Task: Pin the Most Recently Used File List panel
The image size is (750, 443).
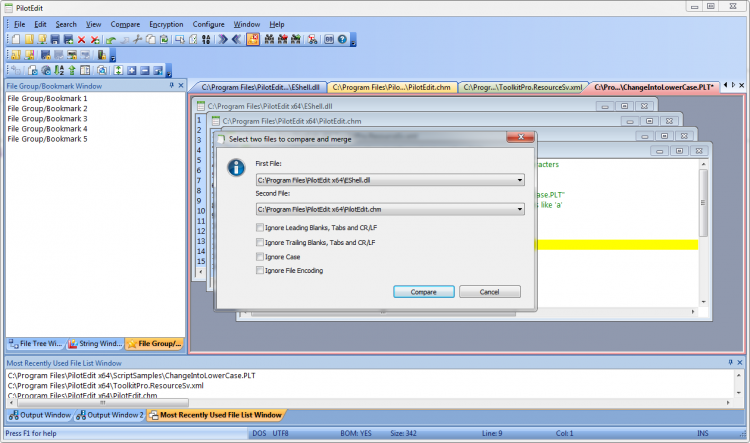Action: [730, 362]
